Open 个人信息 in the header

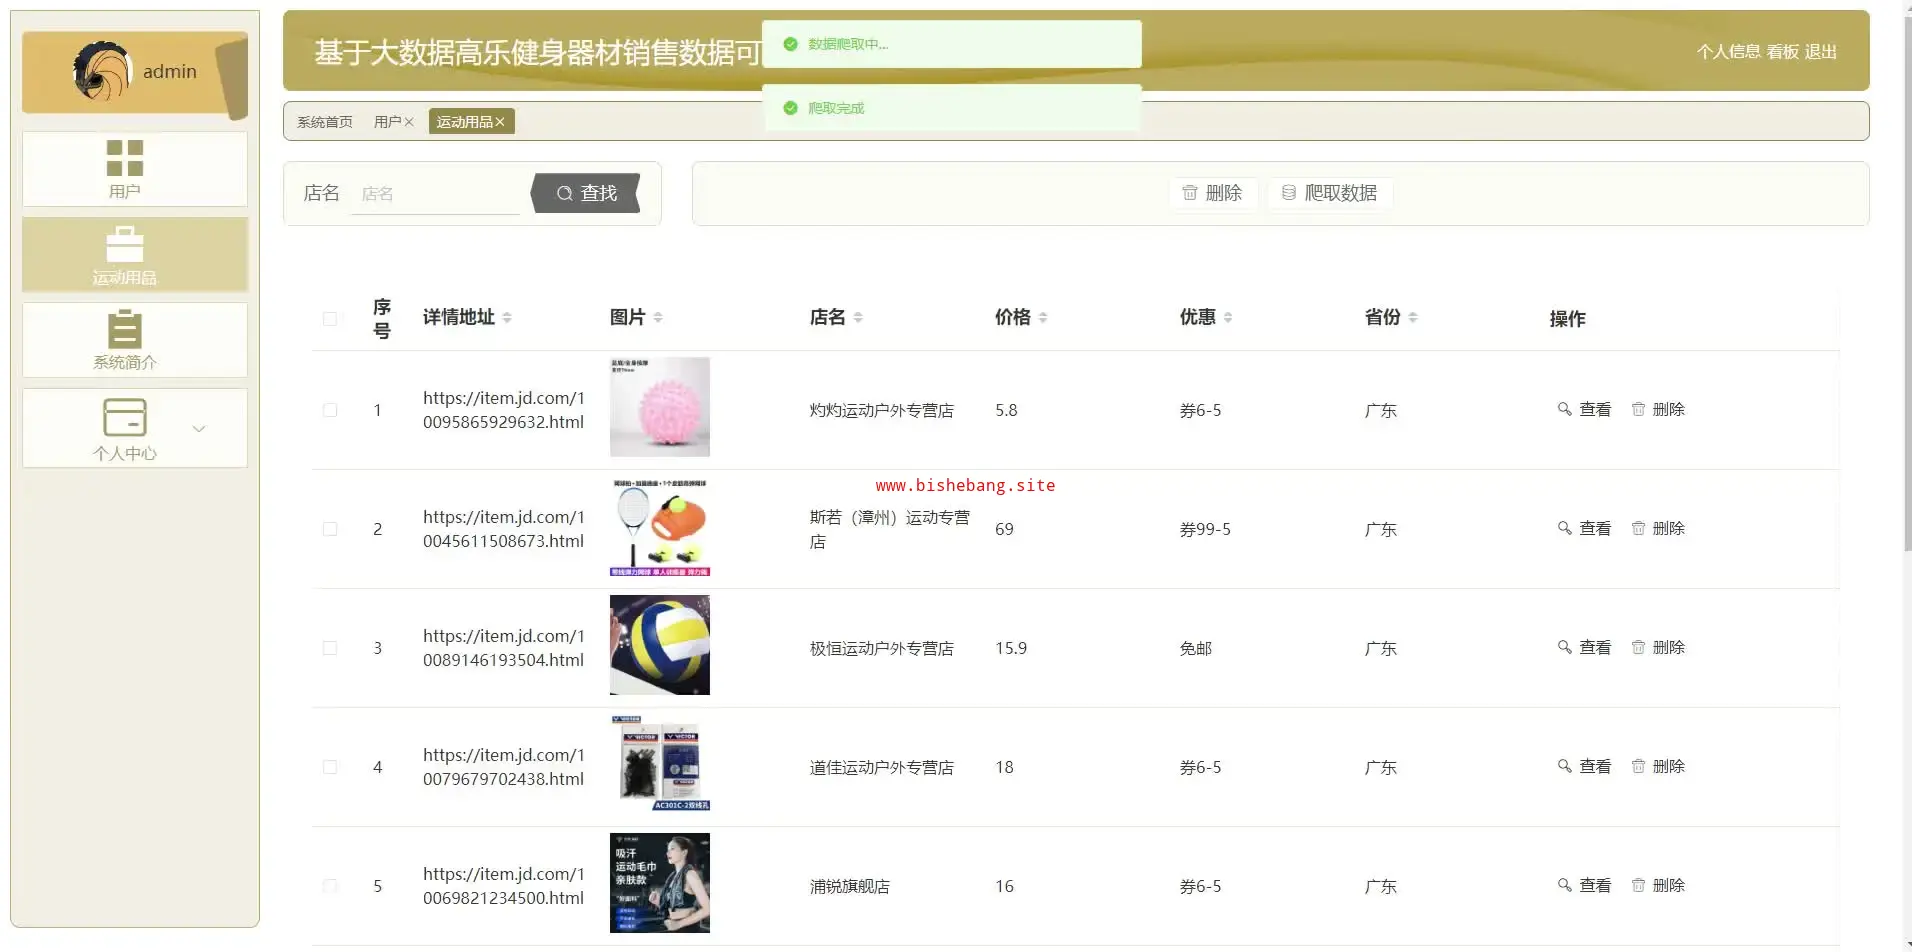1729,52
